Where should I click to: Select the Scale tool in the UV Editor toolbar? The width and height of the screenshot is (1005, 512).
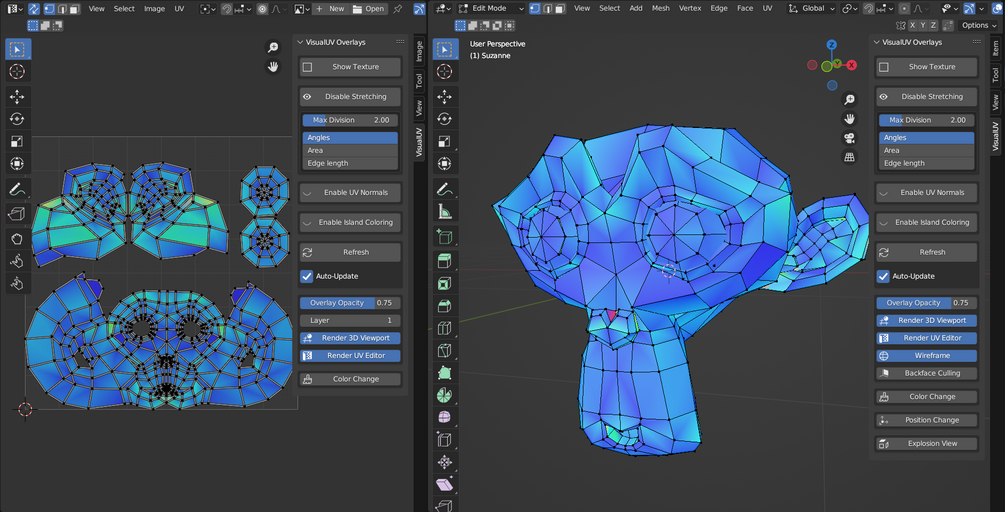[x=18, y=142]
